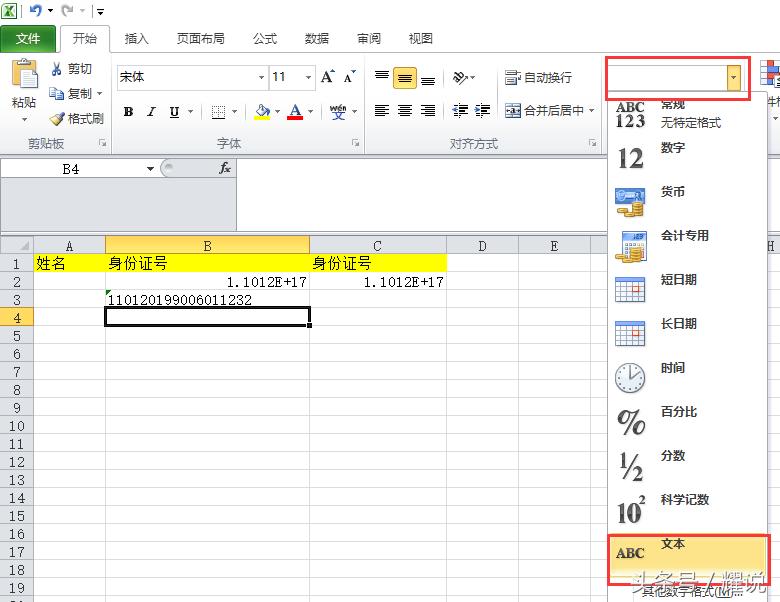Click the number format combo box field

point(667,78)
